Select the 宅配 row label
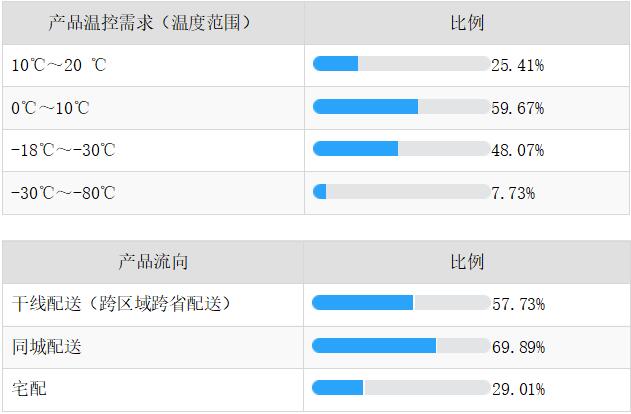This screenshot has width=631, height=414. pos(29,389)
